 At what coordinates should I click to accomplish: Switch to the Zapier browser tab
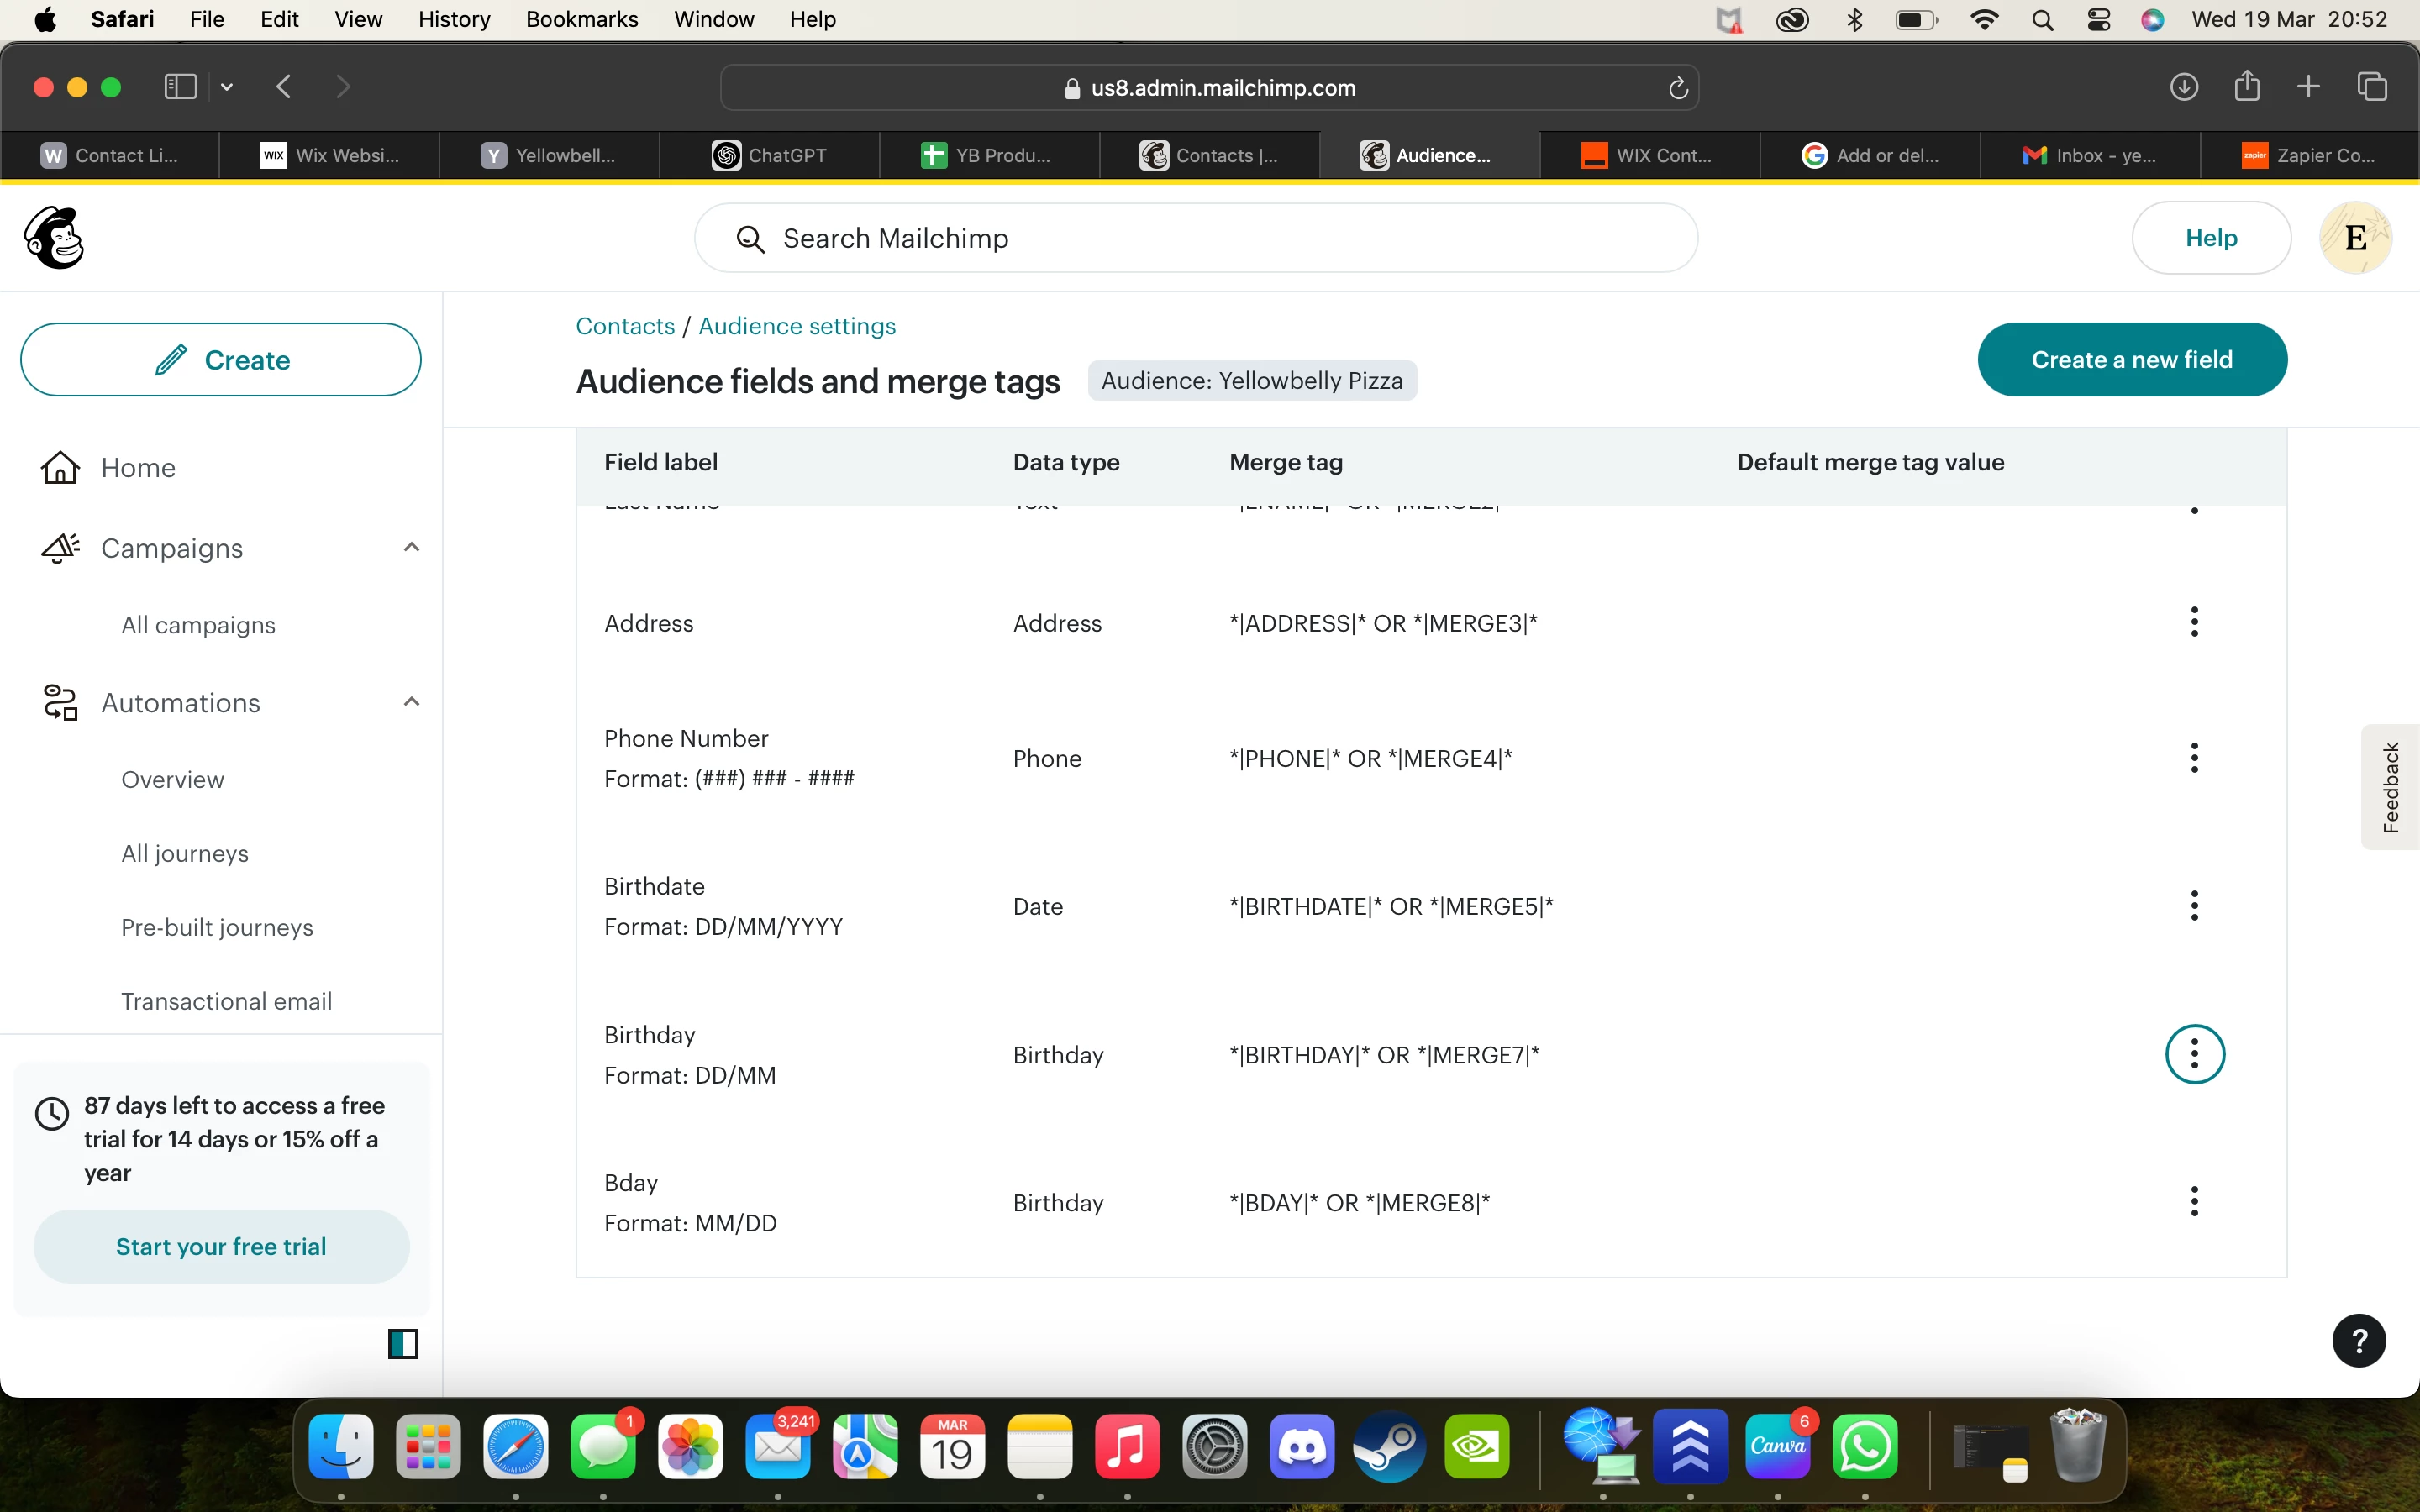[x=2308, y=155]
